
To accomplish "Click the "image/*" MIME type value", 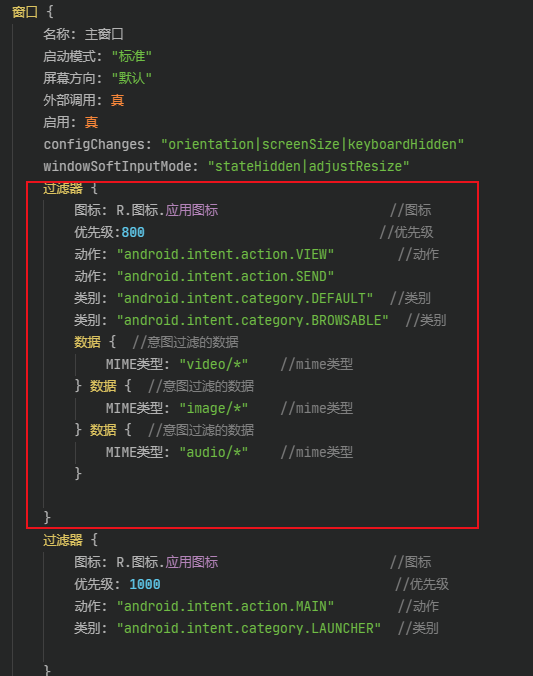I will 213,408.
